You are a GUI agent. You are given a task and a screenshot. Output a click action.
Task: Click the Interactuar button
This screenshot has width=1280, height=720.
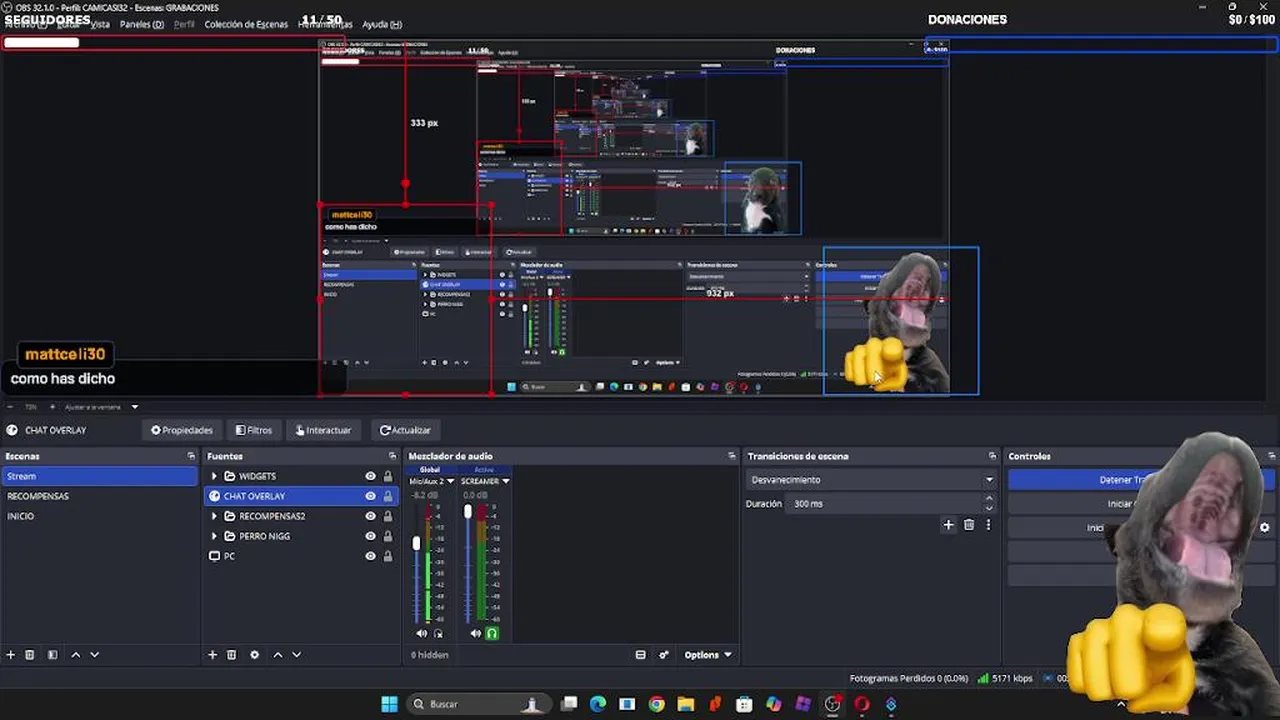(323, 430)
